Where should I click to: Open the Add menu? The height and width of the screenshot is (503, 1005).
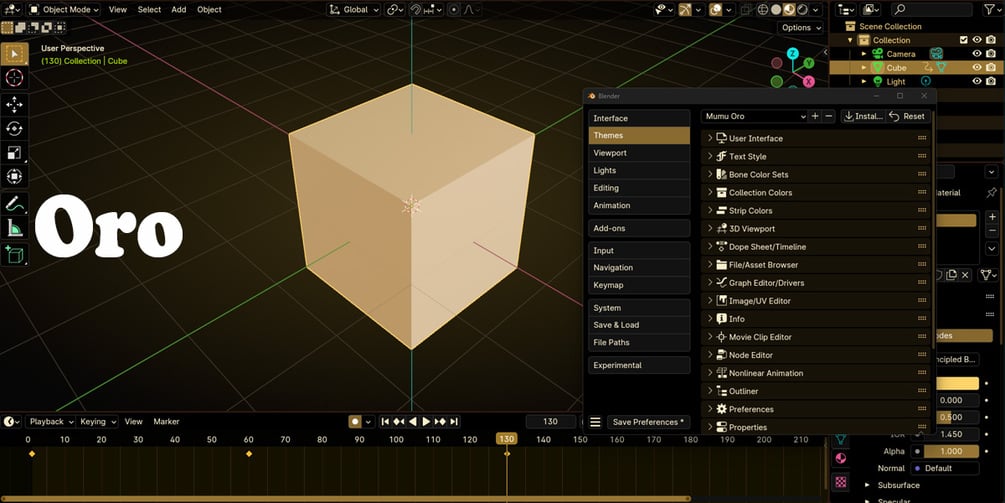179,10
